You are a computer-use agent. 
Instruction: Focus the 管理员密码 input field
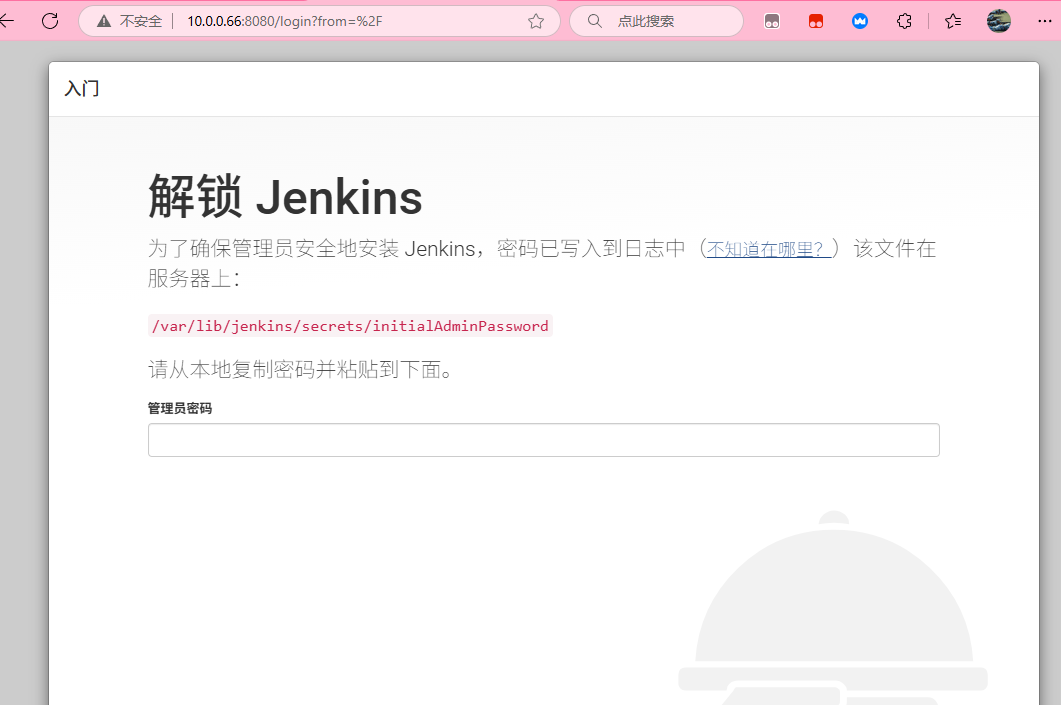543,440
